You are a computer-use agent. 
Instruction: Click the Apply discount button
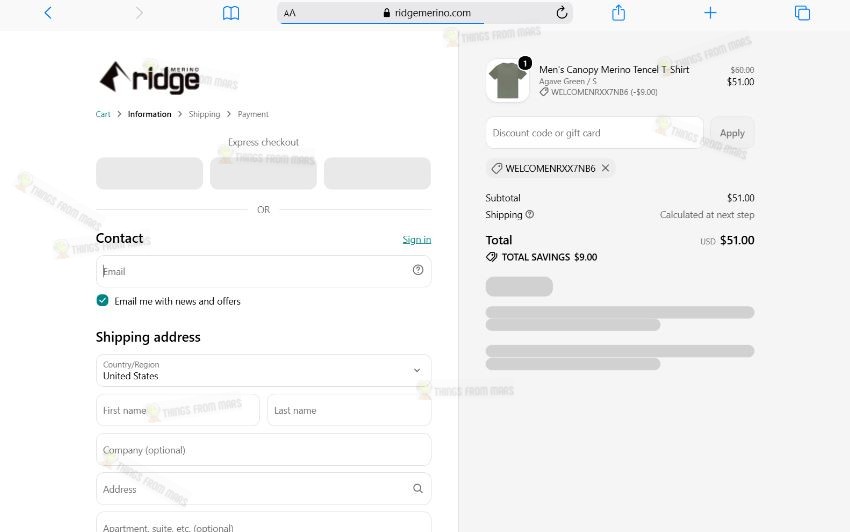tap(732, 133)
